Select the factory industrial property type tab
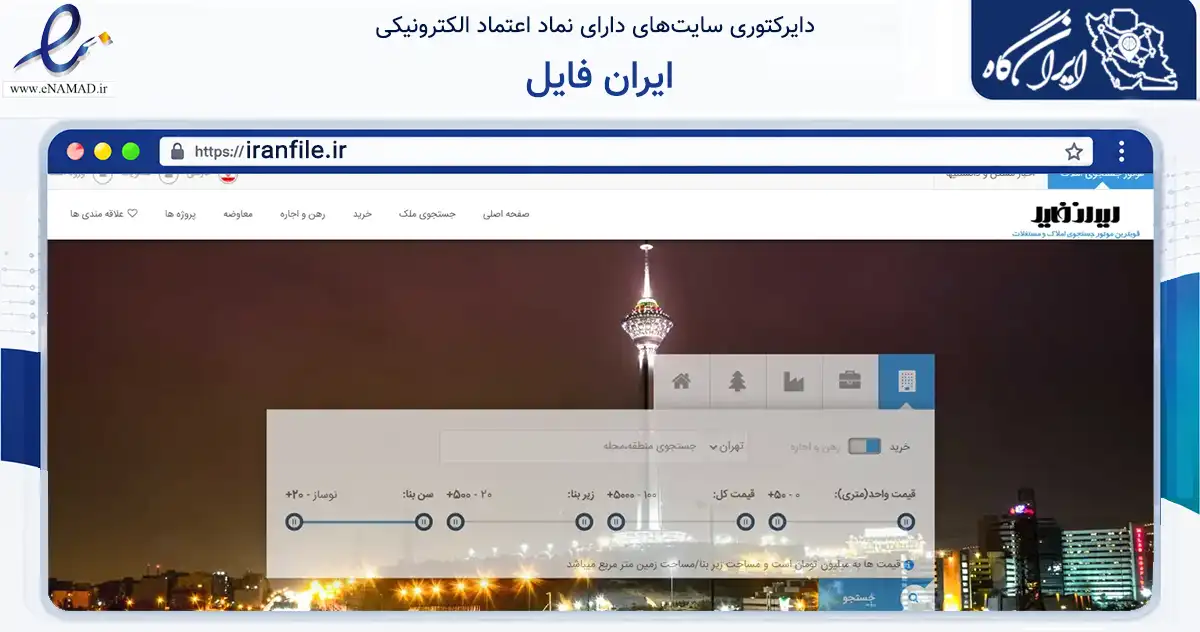This screenshot has height=632, width=1200. (x=794, y=381)
